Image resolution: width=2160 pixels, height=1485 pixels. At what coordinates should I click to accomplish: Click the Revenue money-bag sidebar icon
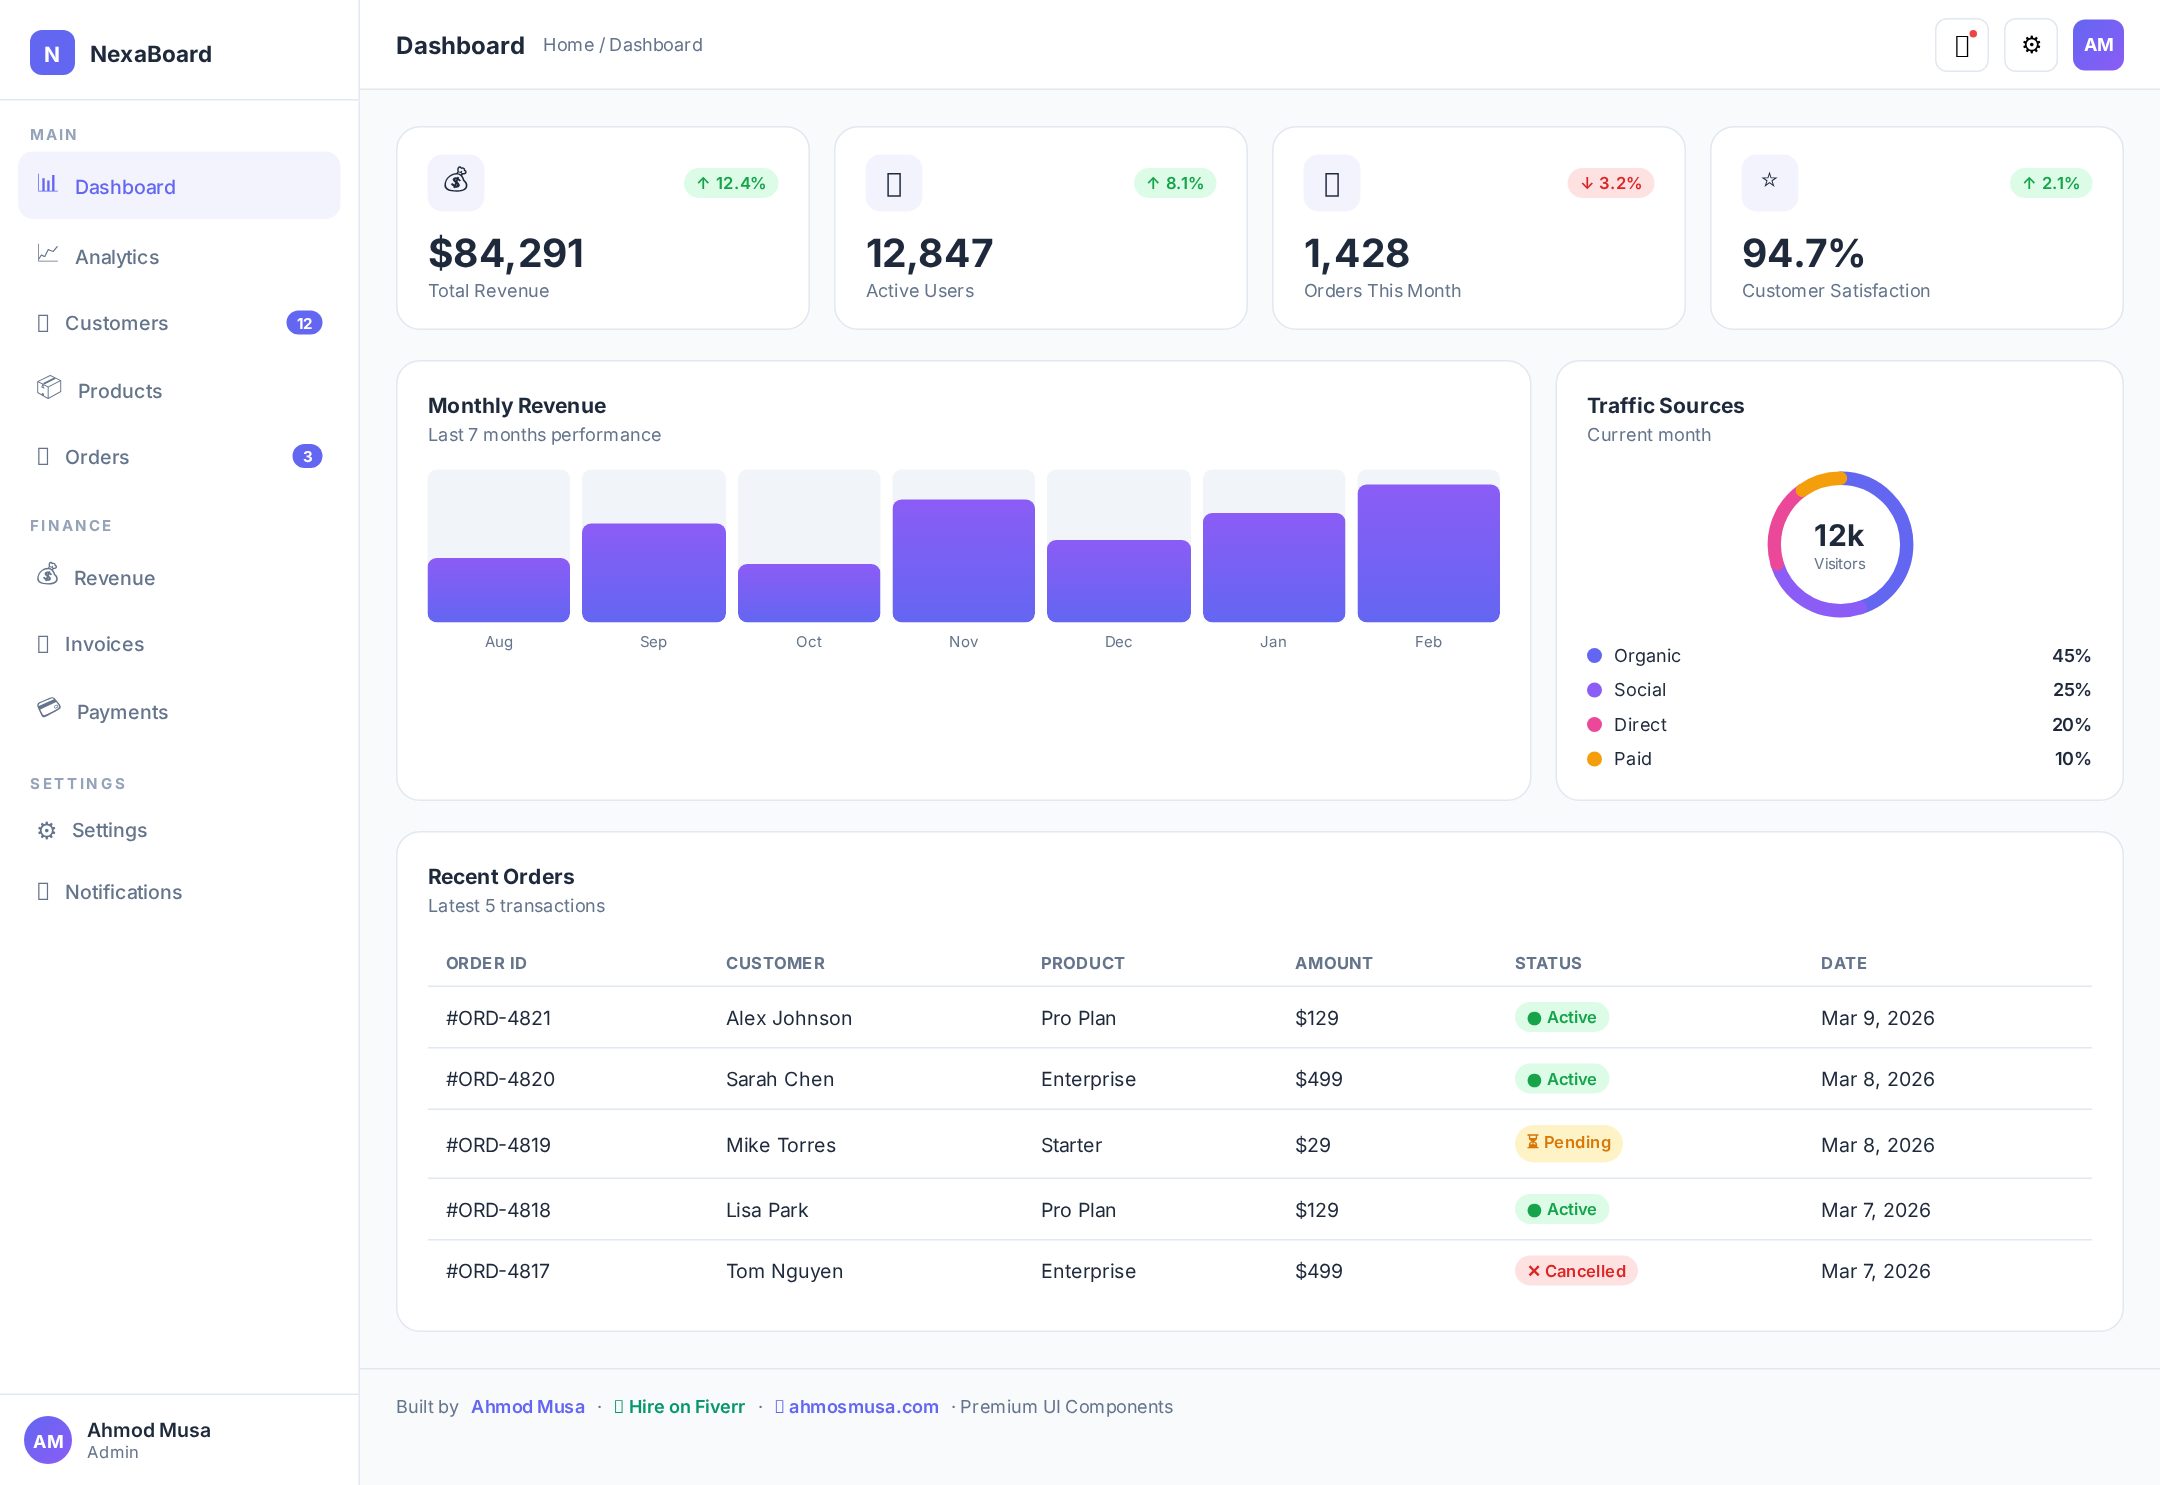point(47,575)
